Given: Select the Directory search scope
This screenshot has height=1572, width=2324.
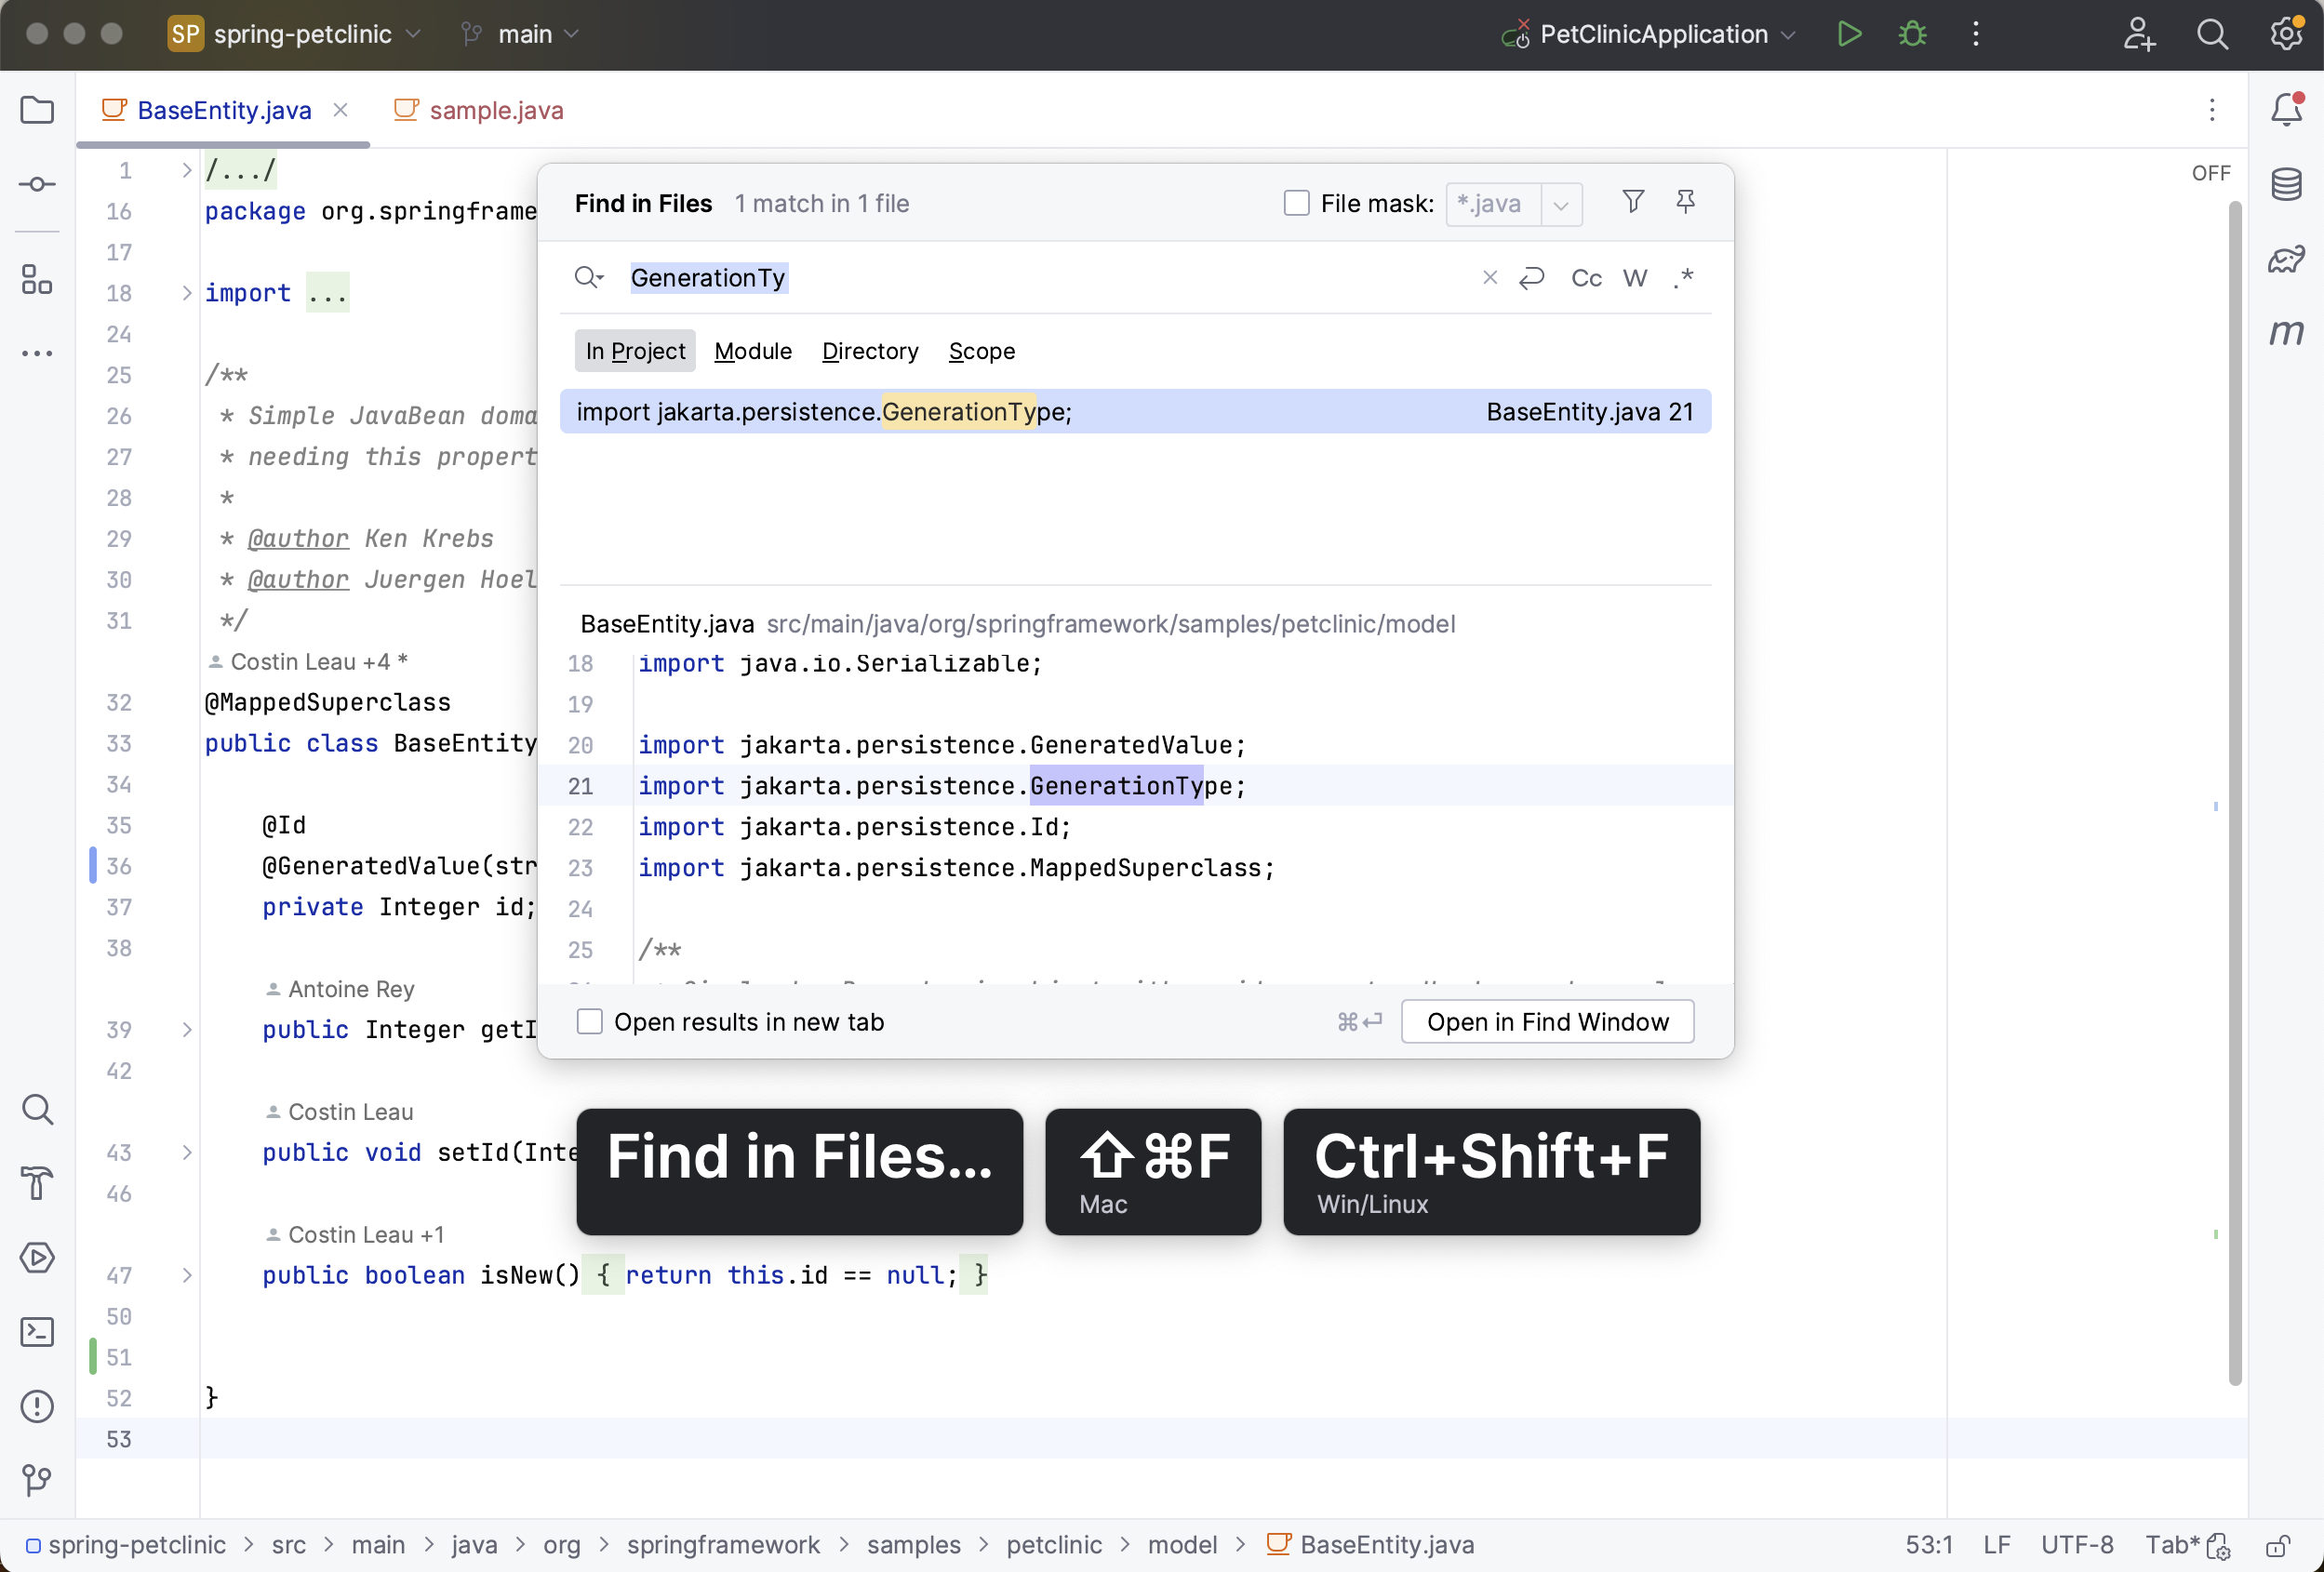Looking at the screenshot, I should (x=869, y=351).
